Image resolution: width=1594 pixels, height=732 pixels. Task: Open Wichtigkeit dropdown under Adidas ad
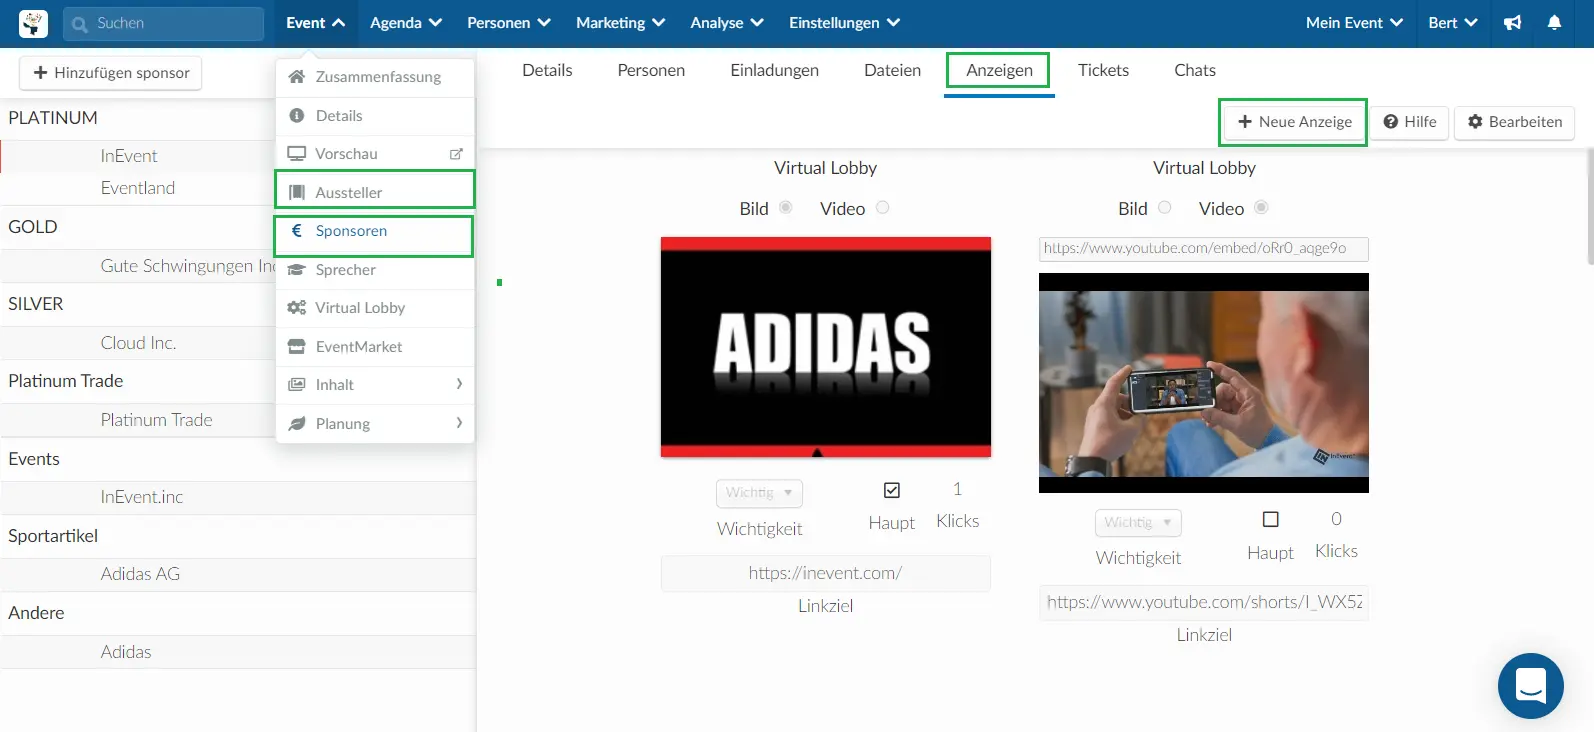[x=759, y=493]
